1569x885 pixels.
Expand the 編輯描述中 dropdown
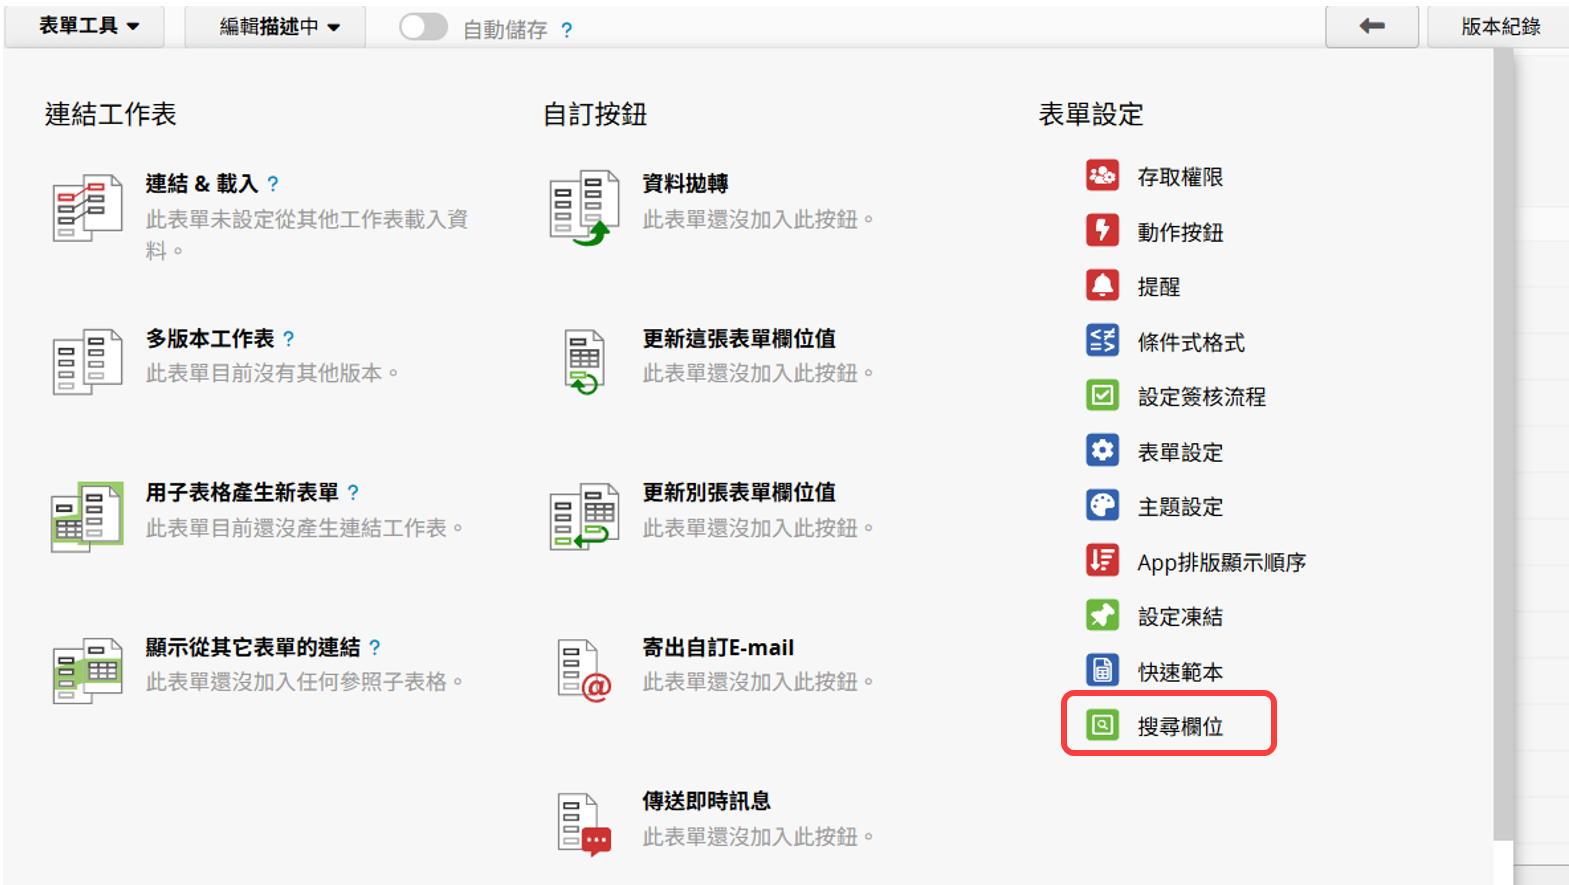(278, 27)
